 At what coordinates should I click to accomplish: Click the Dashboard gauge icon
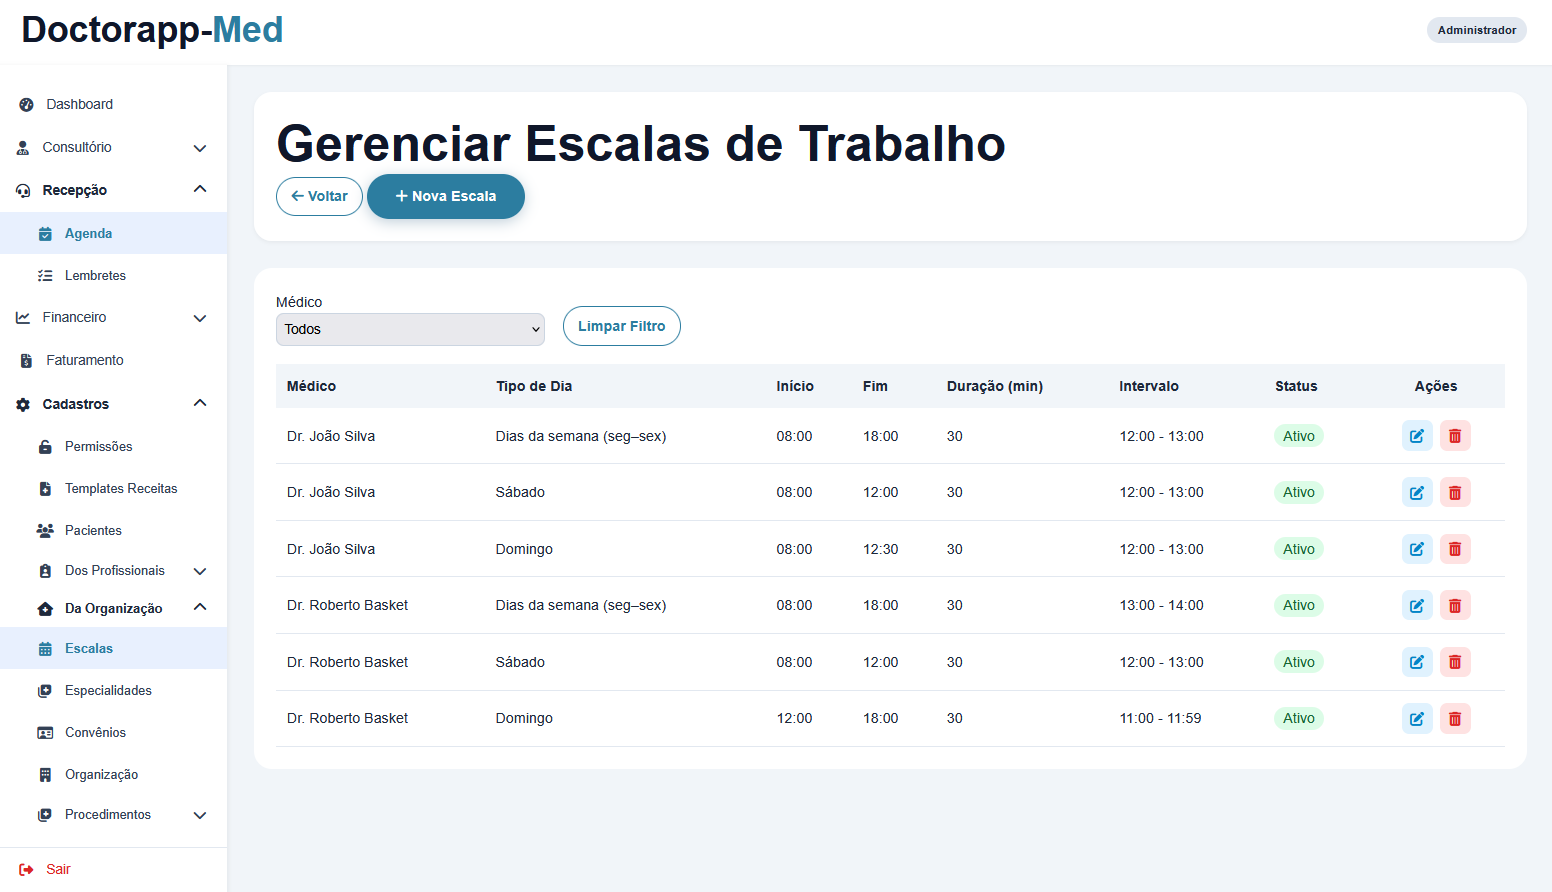click(x=26, y=104)
